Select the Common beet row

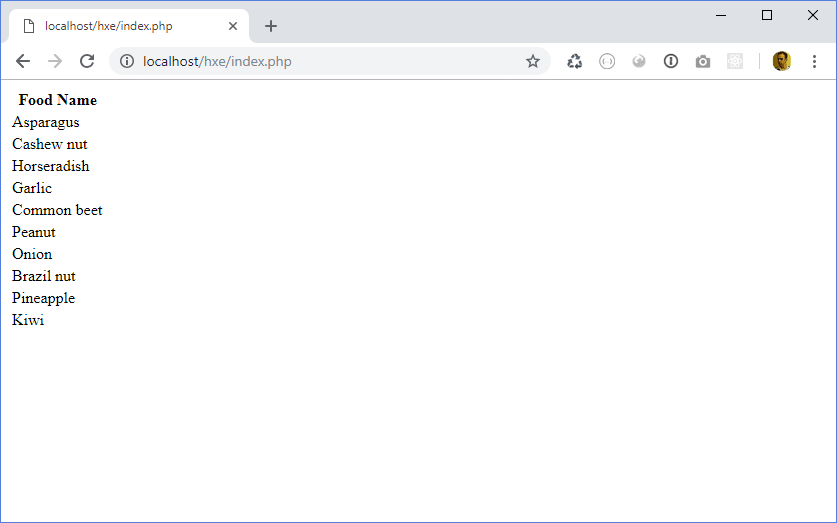tap(57, 210)
